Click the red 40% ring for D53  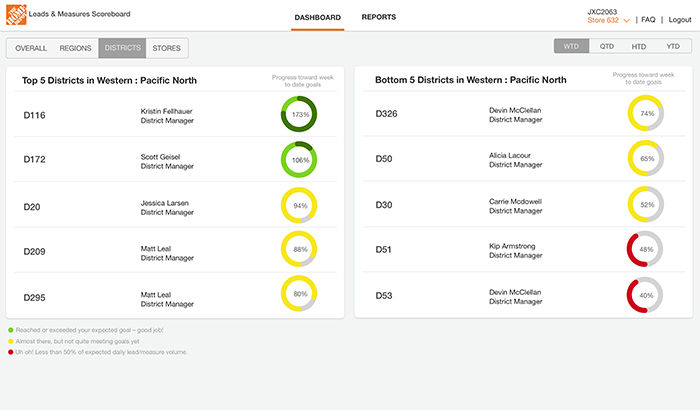(645, 295)
